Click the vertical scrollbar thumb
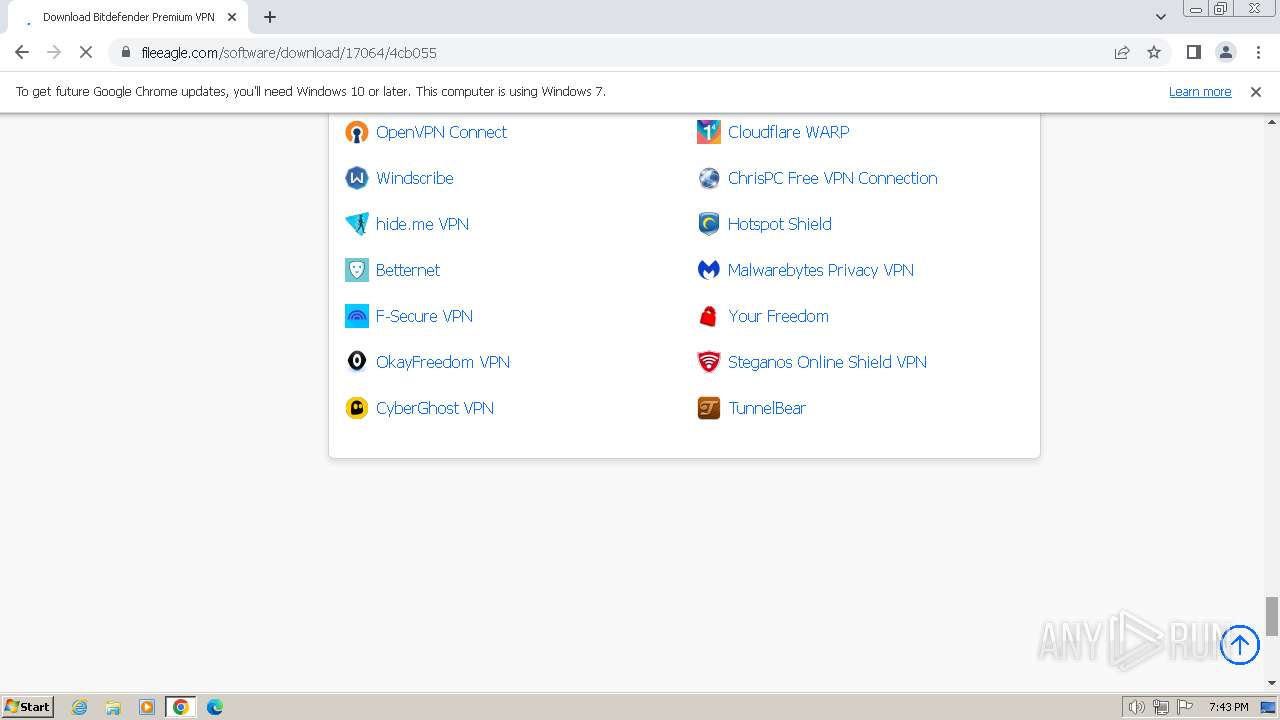1280x720 pixels. (1272, 616)
